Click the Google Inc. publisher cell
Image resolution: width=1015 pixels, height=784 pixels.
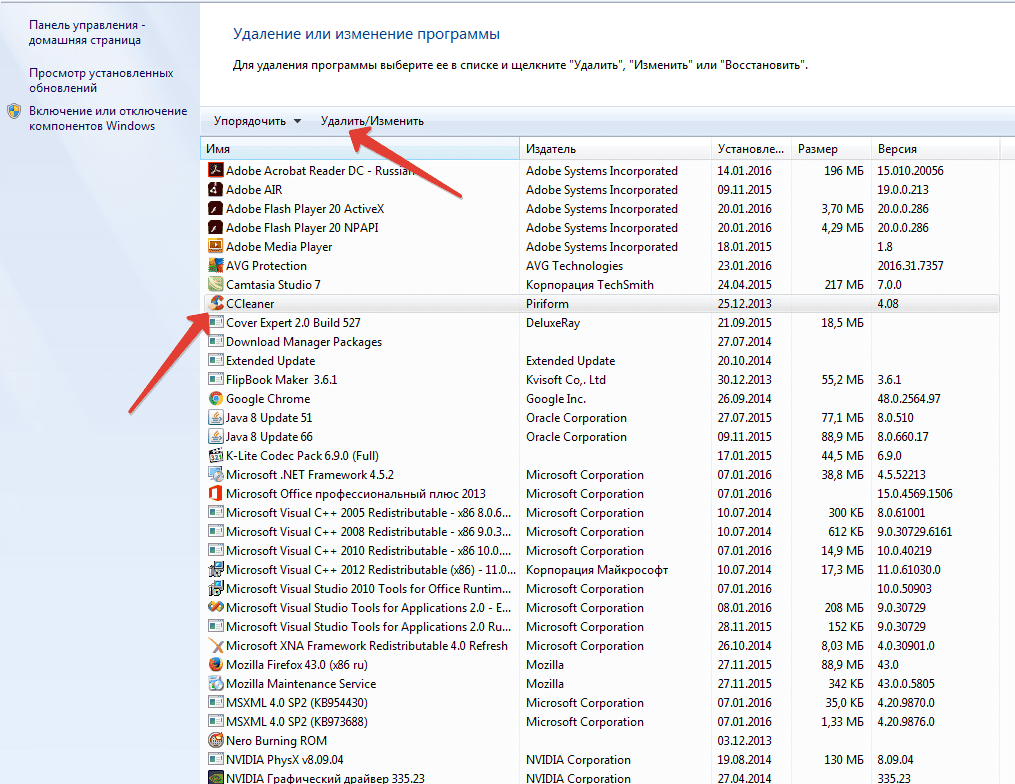[x=556, y=399]
